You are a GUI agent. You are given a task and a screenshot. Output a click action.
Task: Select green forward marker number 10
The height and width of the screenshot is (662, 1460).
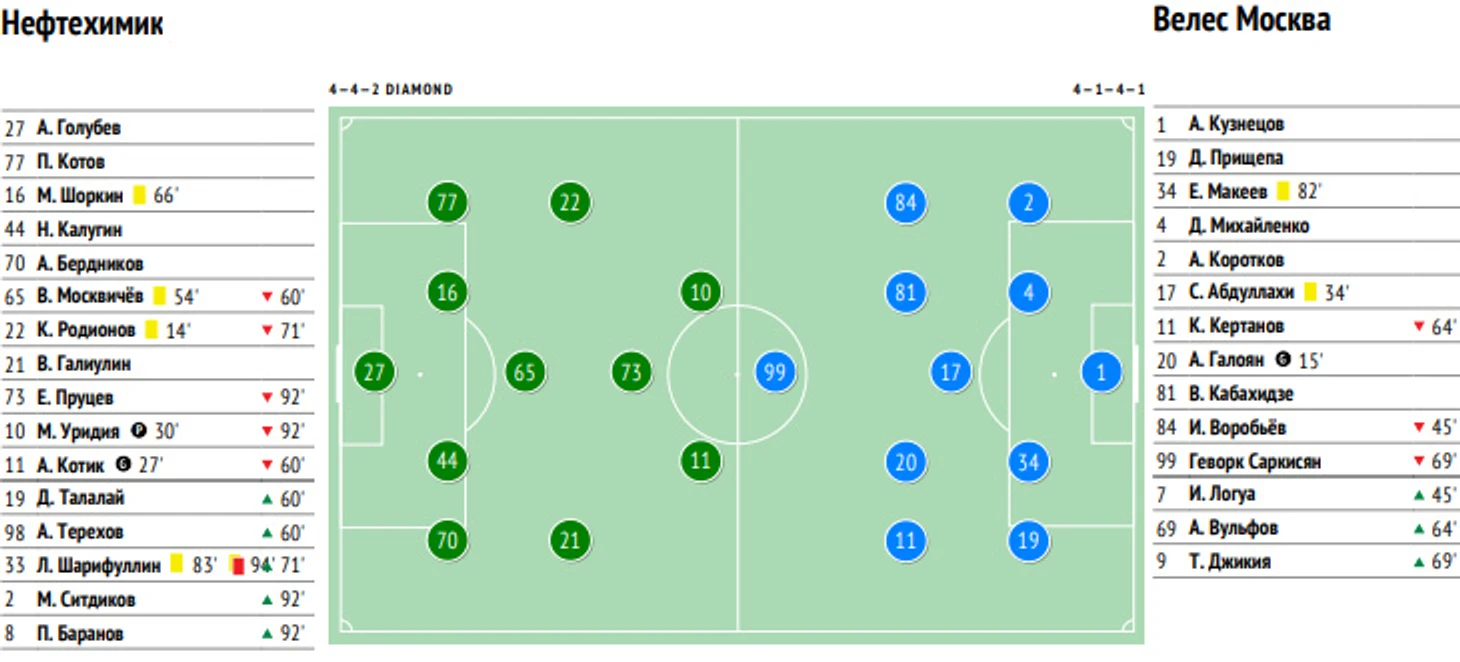(x=701, y=293)
